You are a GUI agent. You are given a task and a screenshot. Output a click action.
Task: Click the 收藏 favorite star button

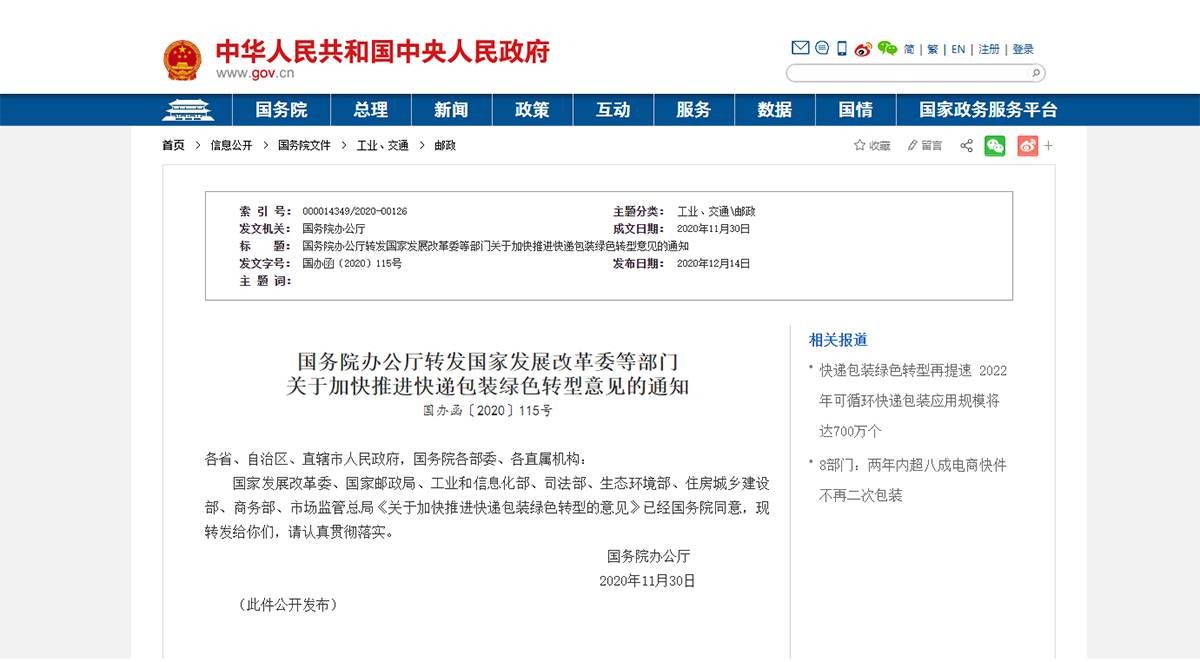[872, 146]
